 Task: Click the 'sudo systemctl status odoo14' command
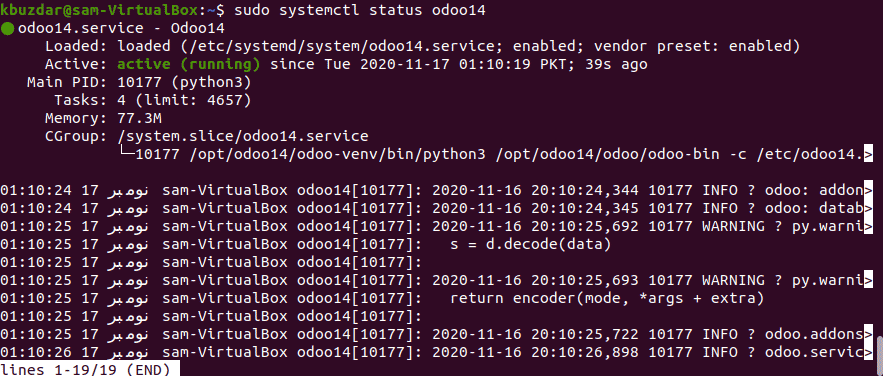point(360,10)
